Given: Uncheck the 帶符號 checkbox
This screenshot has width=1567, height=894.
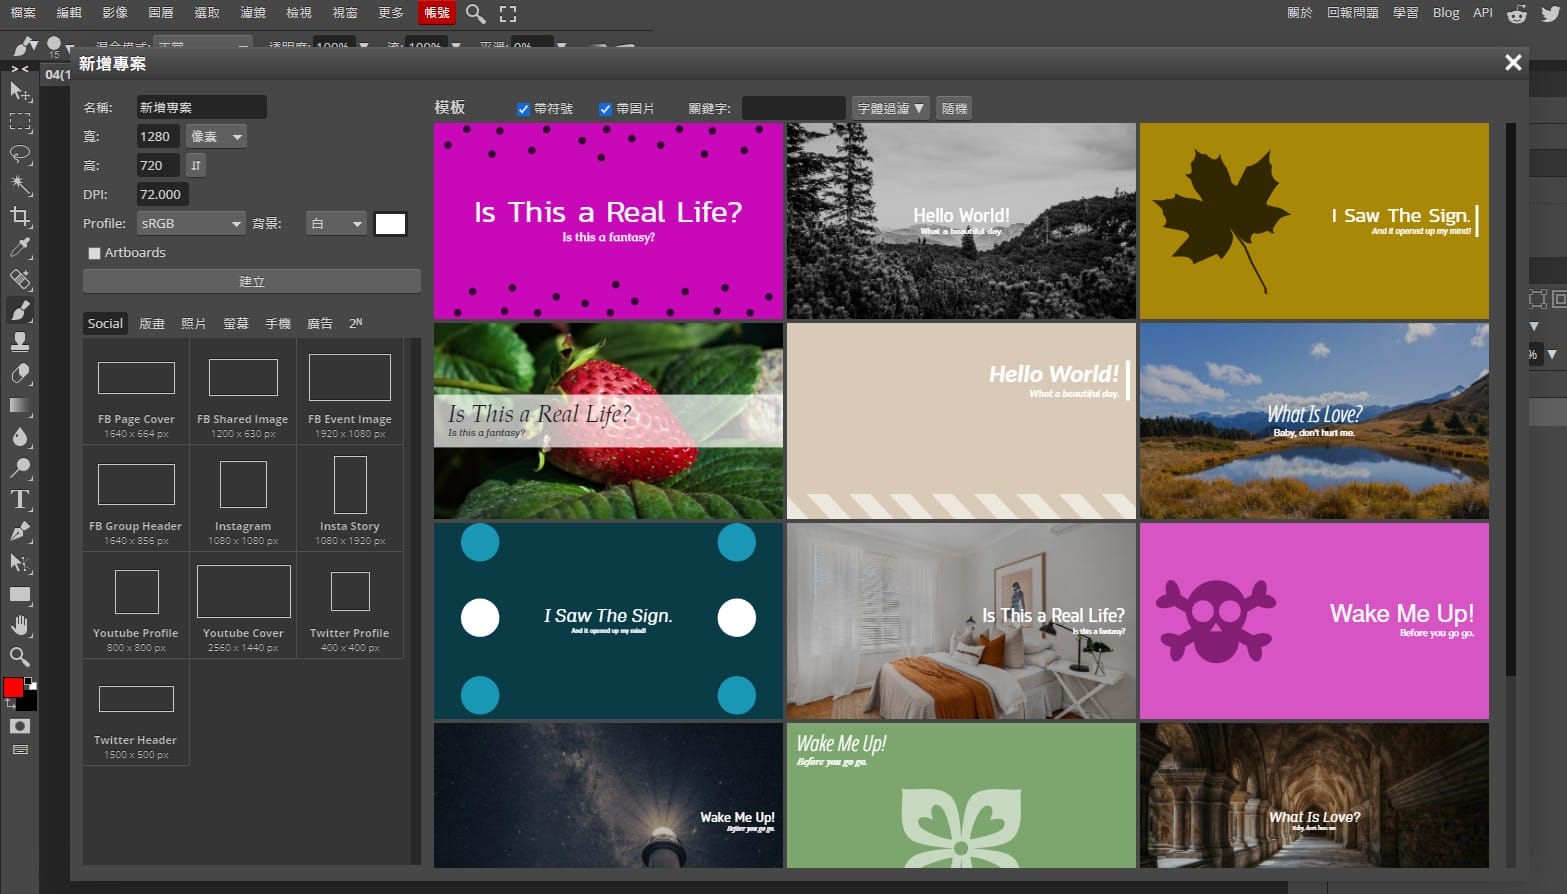Looking at the screenshot, I should click(523, 109).
